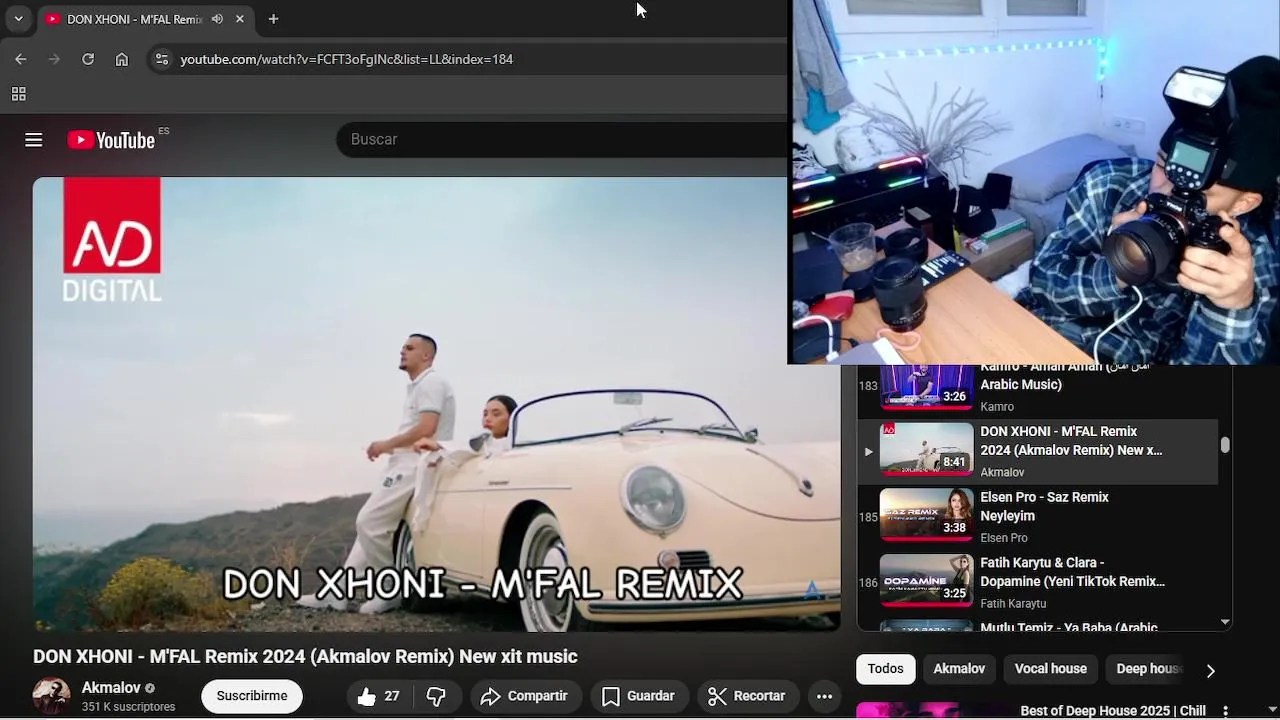1280x720 pixels.
Task: Open Best of Deep House 2025 suggestion
Action: 1113,711
